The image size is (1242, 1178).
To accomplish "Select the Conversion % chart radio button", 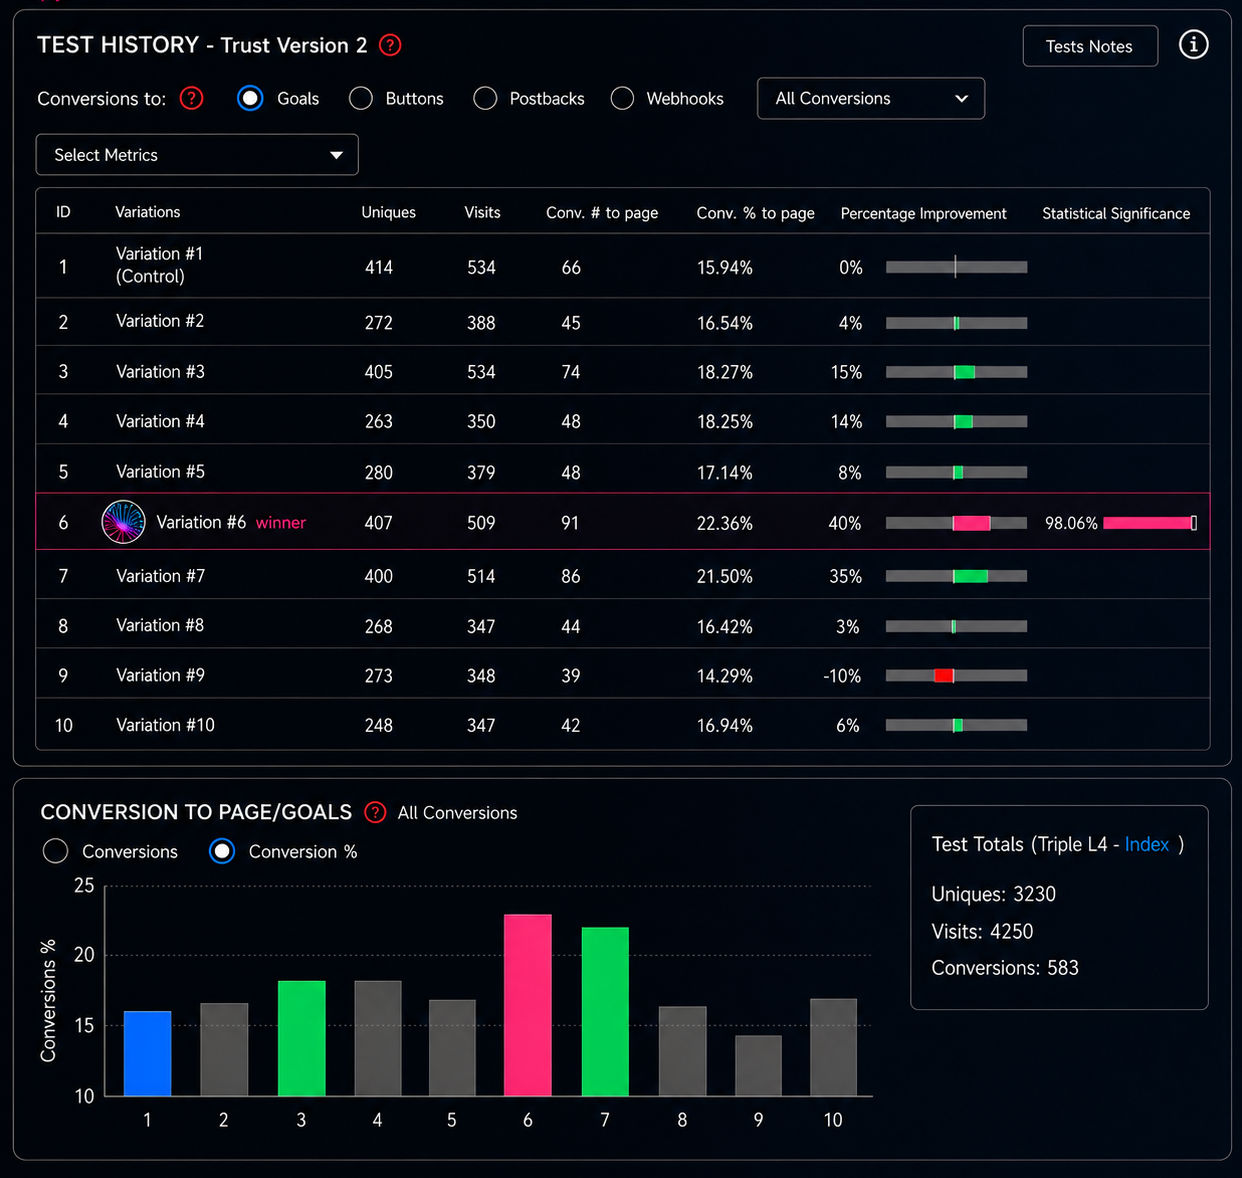I will (222, 851).
